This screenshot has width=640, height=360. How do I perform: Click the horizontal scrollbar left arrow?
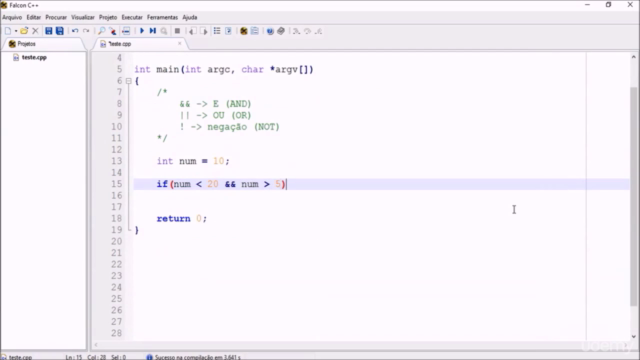[x=96, y=345]
